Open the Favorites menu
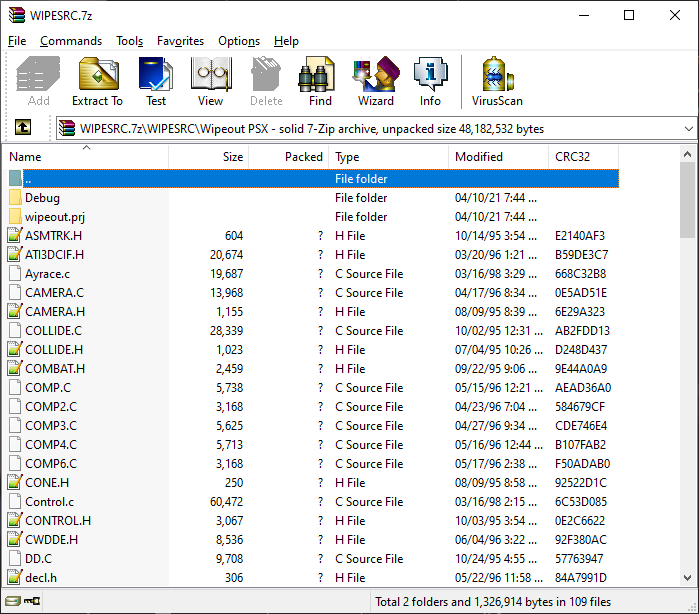Image resolution: width=699 pixels, height=614 pixels. pos(180,41)
